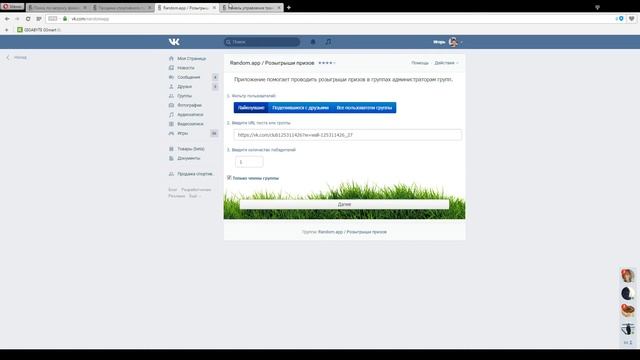Image resolution: width=640 pixels, height=360 pixels.
Task: Click the music icon beside Аудиозаписи
Action: click(171, 115)
